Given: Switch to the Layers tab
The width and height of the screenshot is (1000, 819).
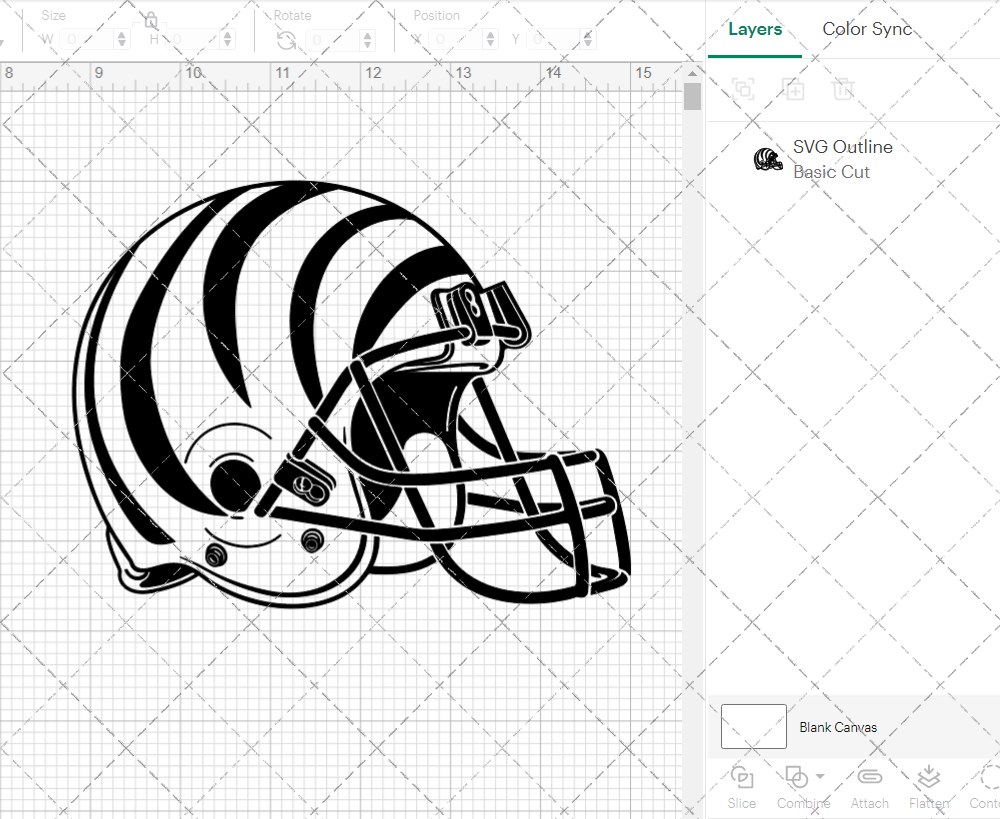Looking at the screenshot, I should (755, 29).
